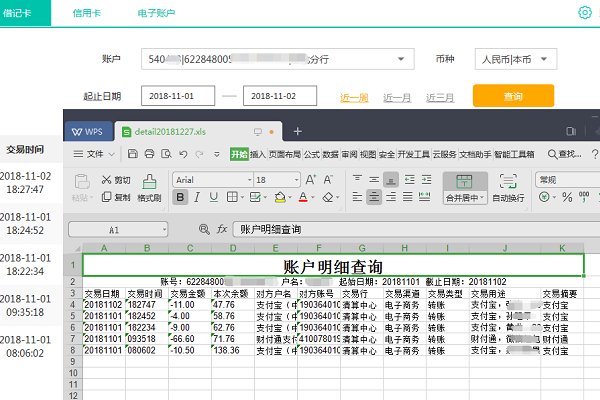The height and width of the screenshot is (400, 600).
Task: Open the Arial font name dropdown
Action: (249, 180)
